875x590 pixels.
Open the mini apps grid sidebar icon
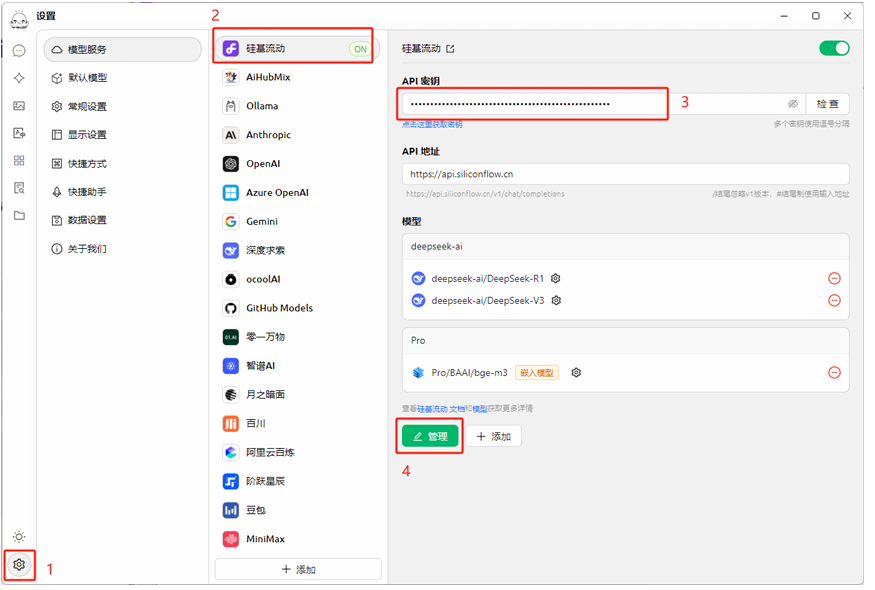pos(19,161)
